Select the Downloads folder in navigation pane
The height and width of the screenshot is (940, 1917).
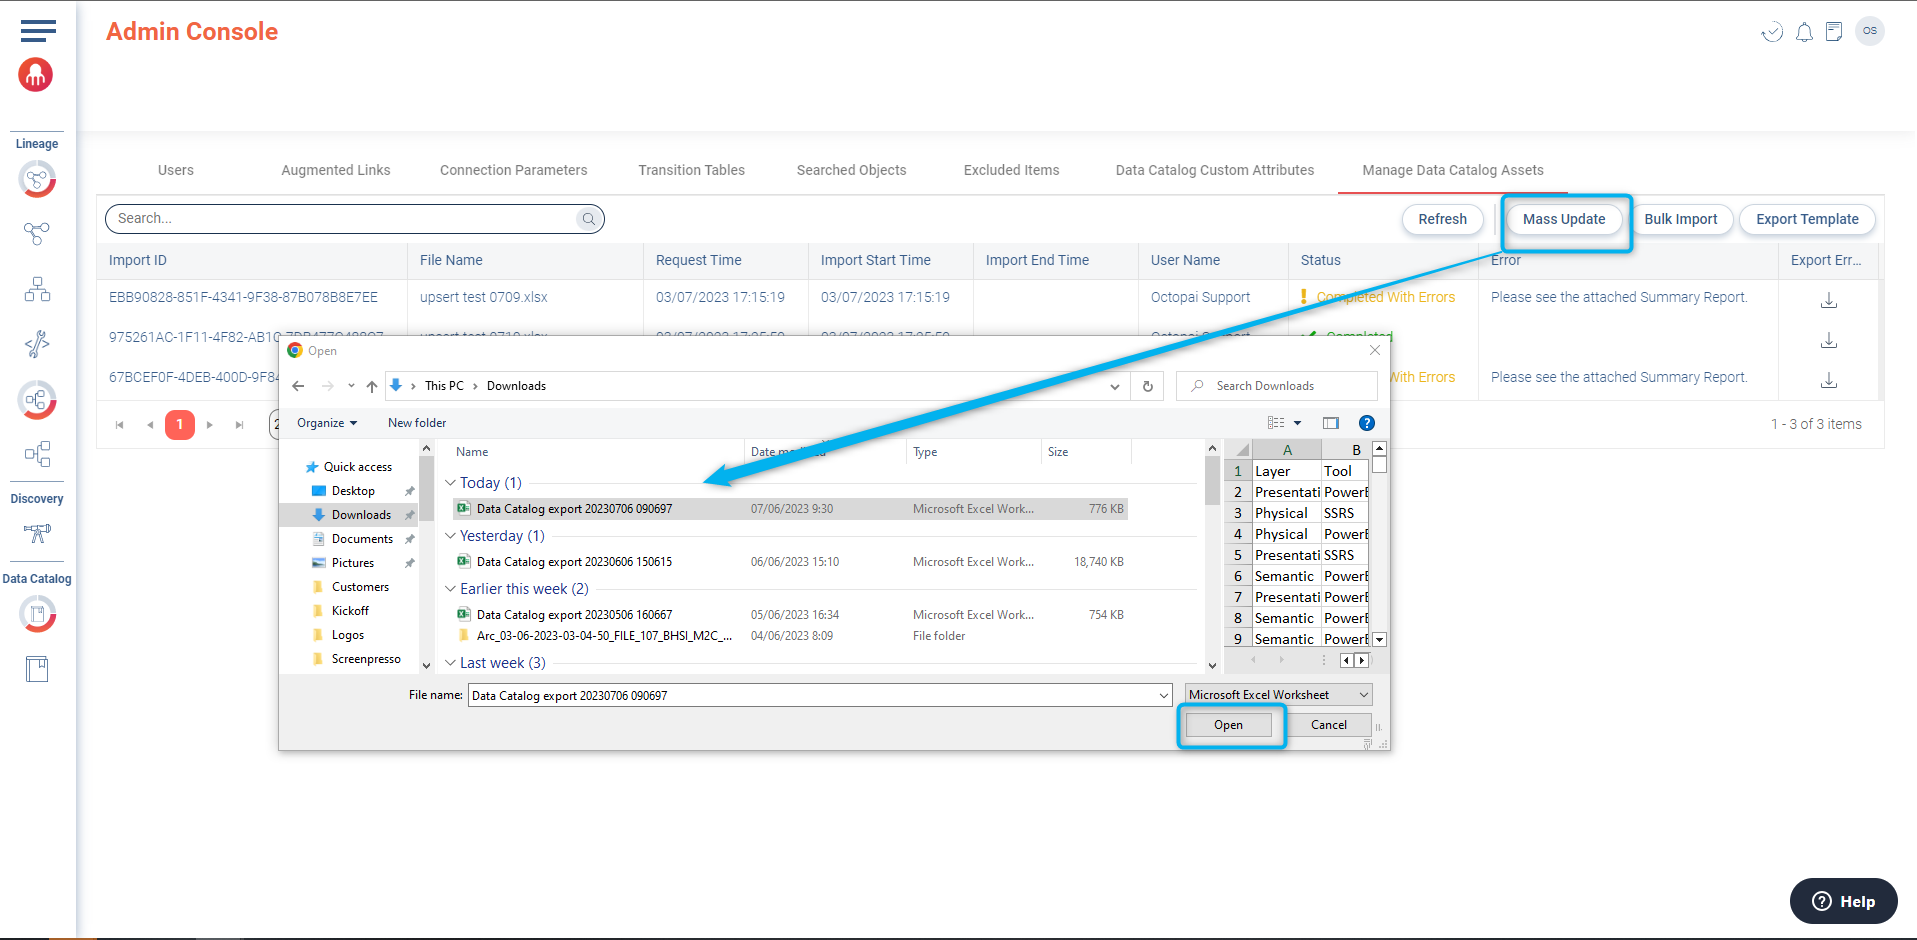(361, 515)
